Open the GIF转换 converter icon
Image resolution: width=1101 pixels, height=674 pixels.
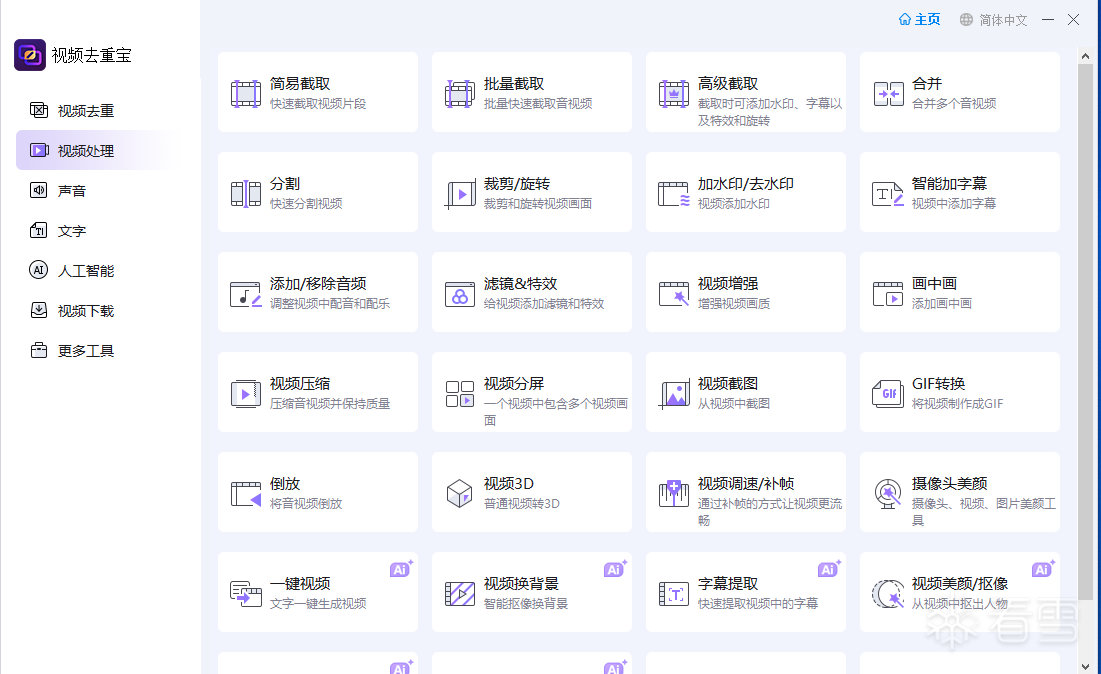[x=888, y=394]
